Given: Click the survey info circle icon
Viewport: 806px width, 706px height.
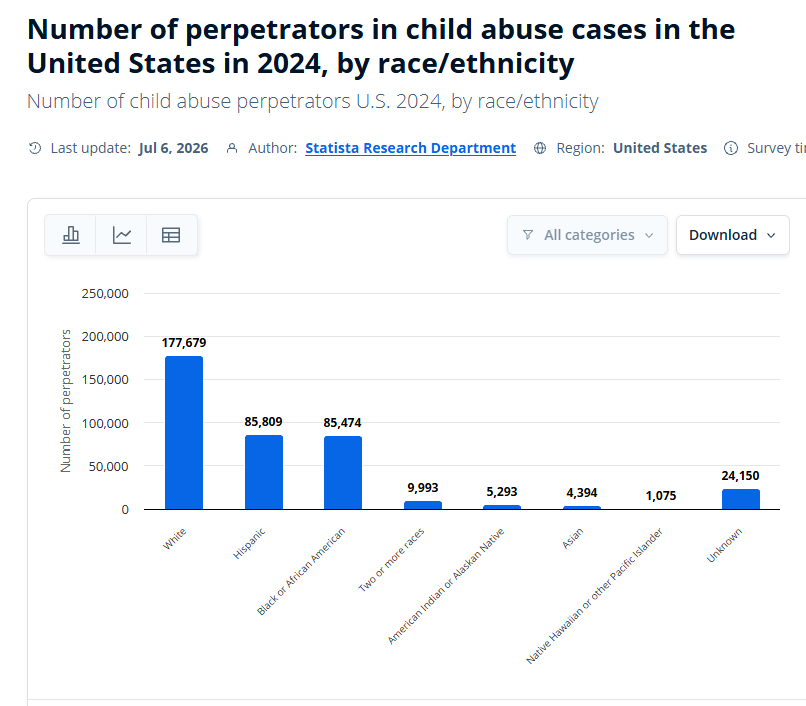Looking at the screenshot, I should (730, 148).
